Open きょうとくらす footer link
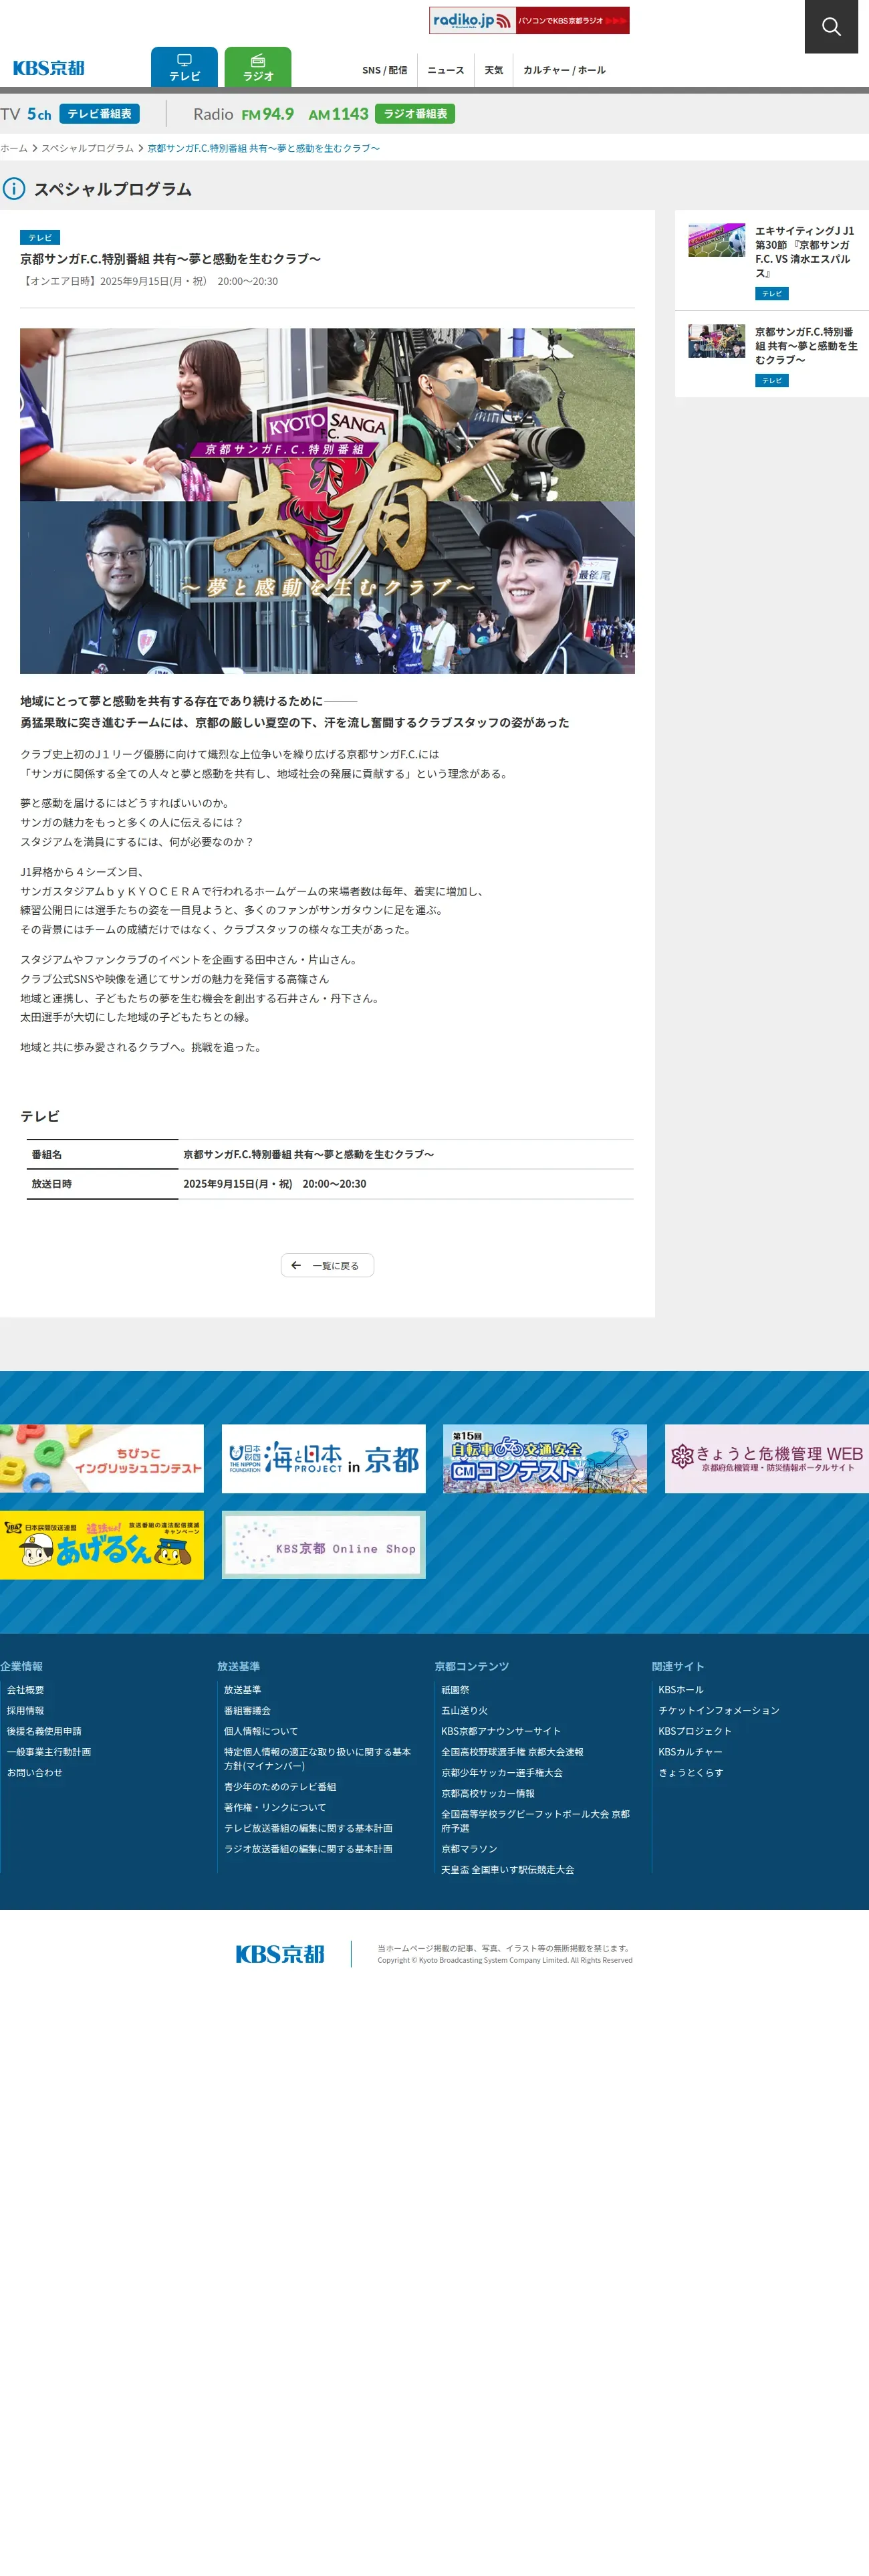This screenshot has width=869, height=2576. coord(691,1773)
